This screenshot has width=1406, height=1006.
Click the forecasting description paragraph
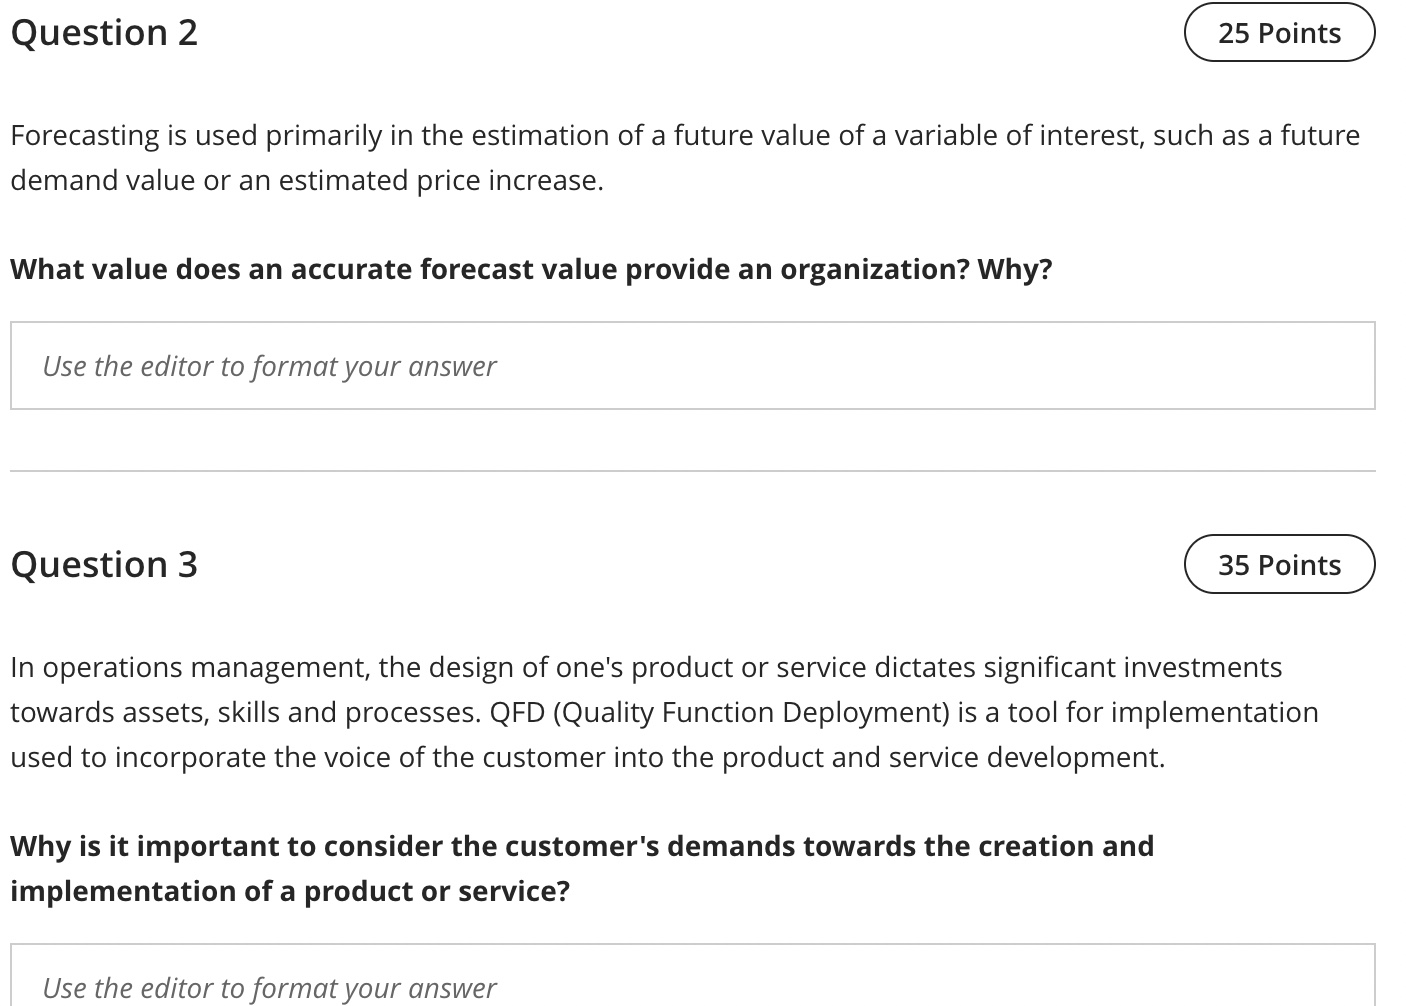(x=685, y=157)
